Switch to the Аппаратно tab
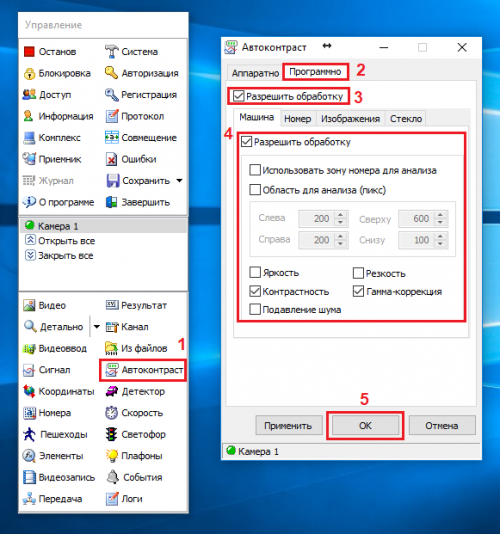This screenshot has width=500, height=534. pos(255,73)
